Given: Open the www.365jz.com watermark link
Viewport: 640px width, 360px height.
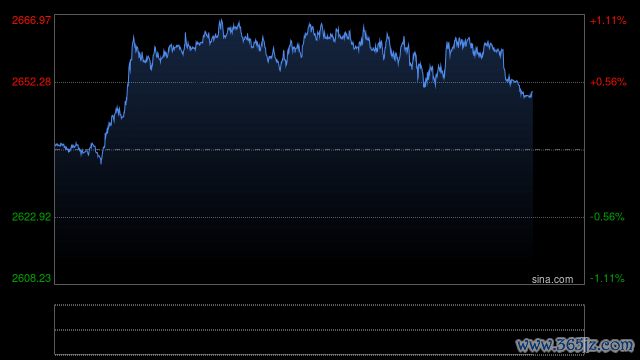Looking at the screenshot, I should pyautogui.click(x=575, y=345).
